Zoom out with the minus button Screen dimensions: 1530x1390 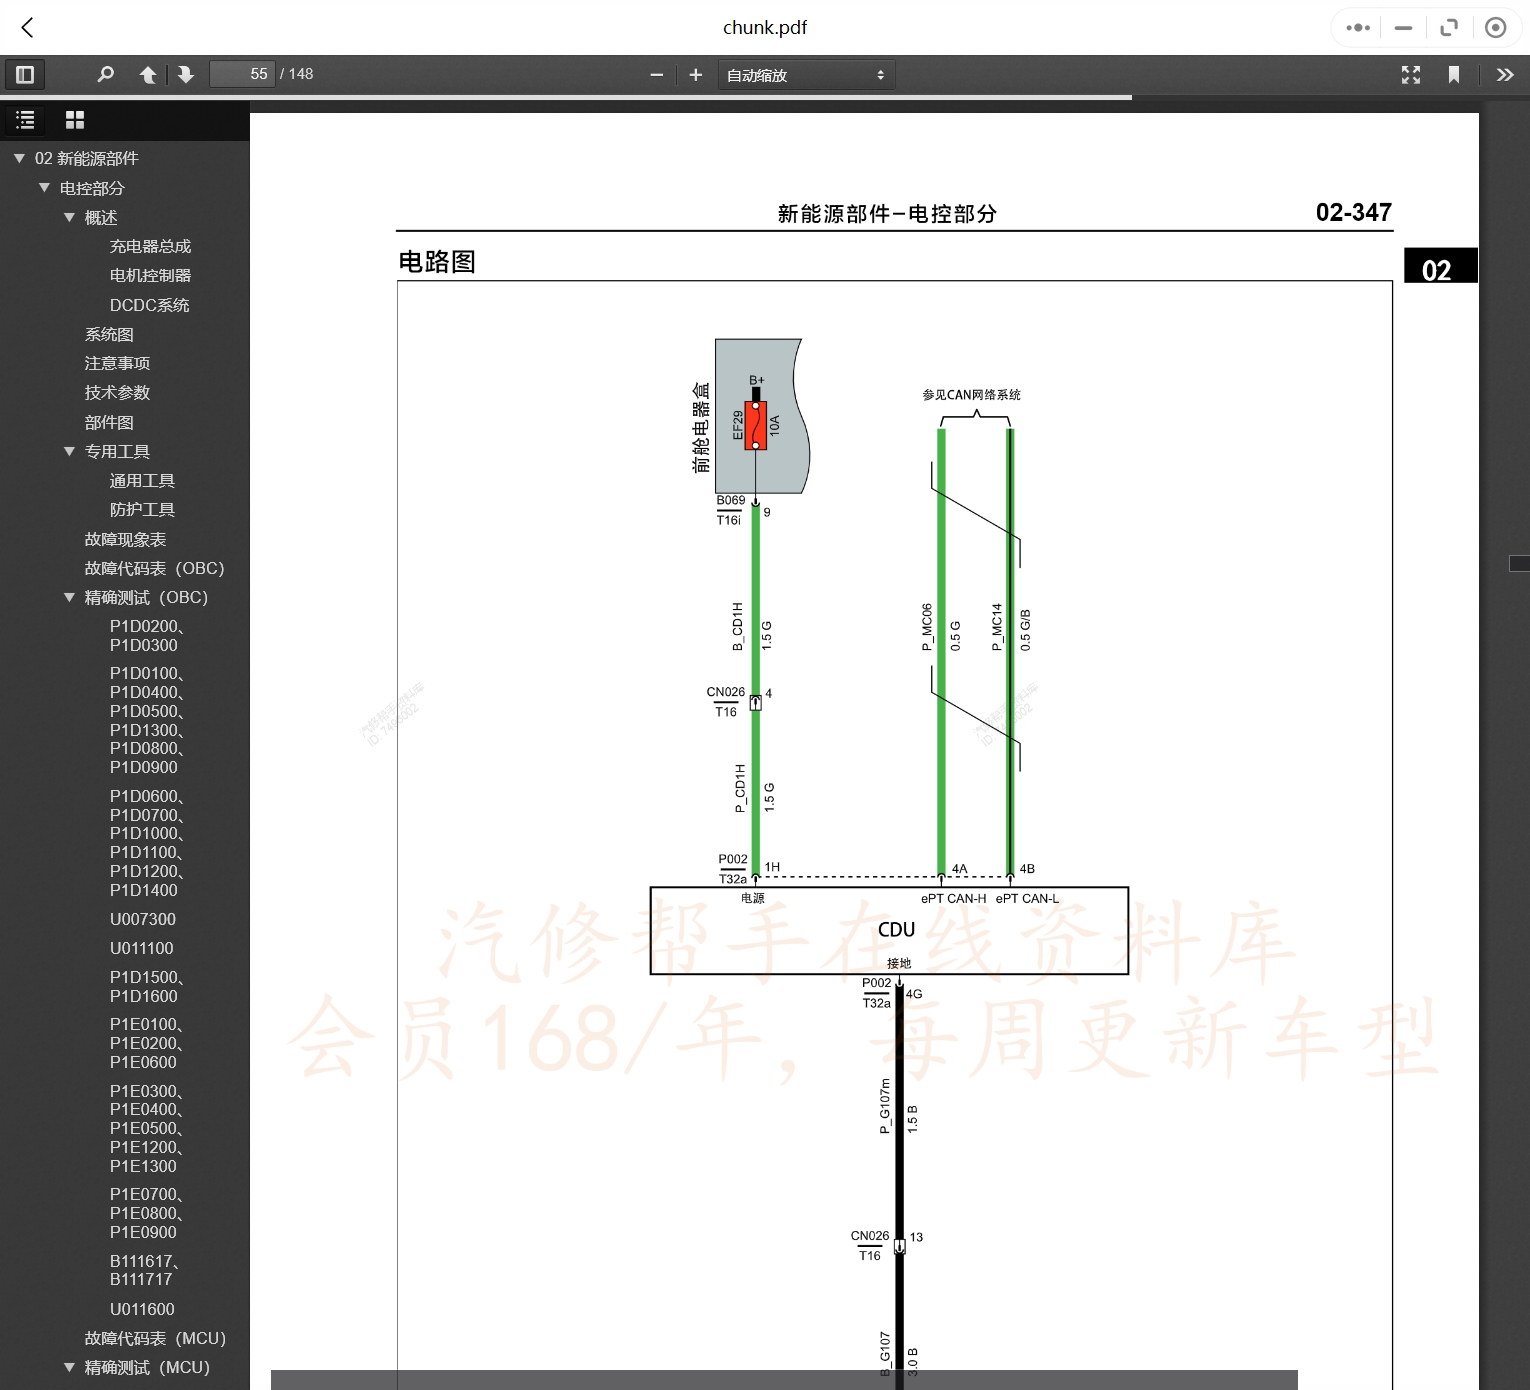tap(656, 75)
